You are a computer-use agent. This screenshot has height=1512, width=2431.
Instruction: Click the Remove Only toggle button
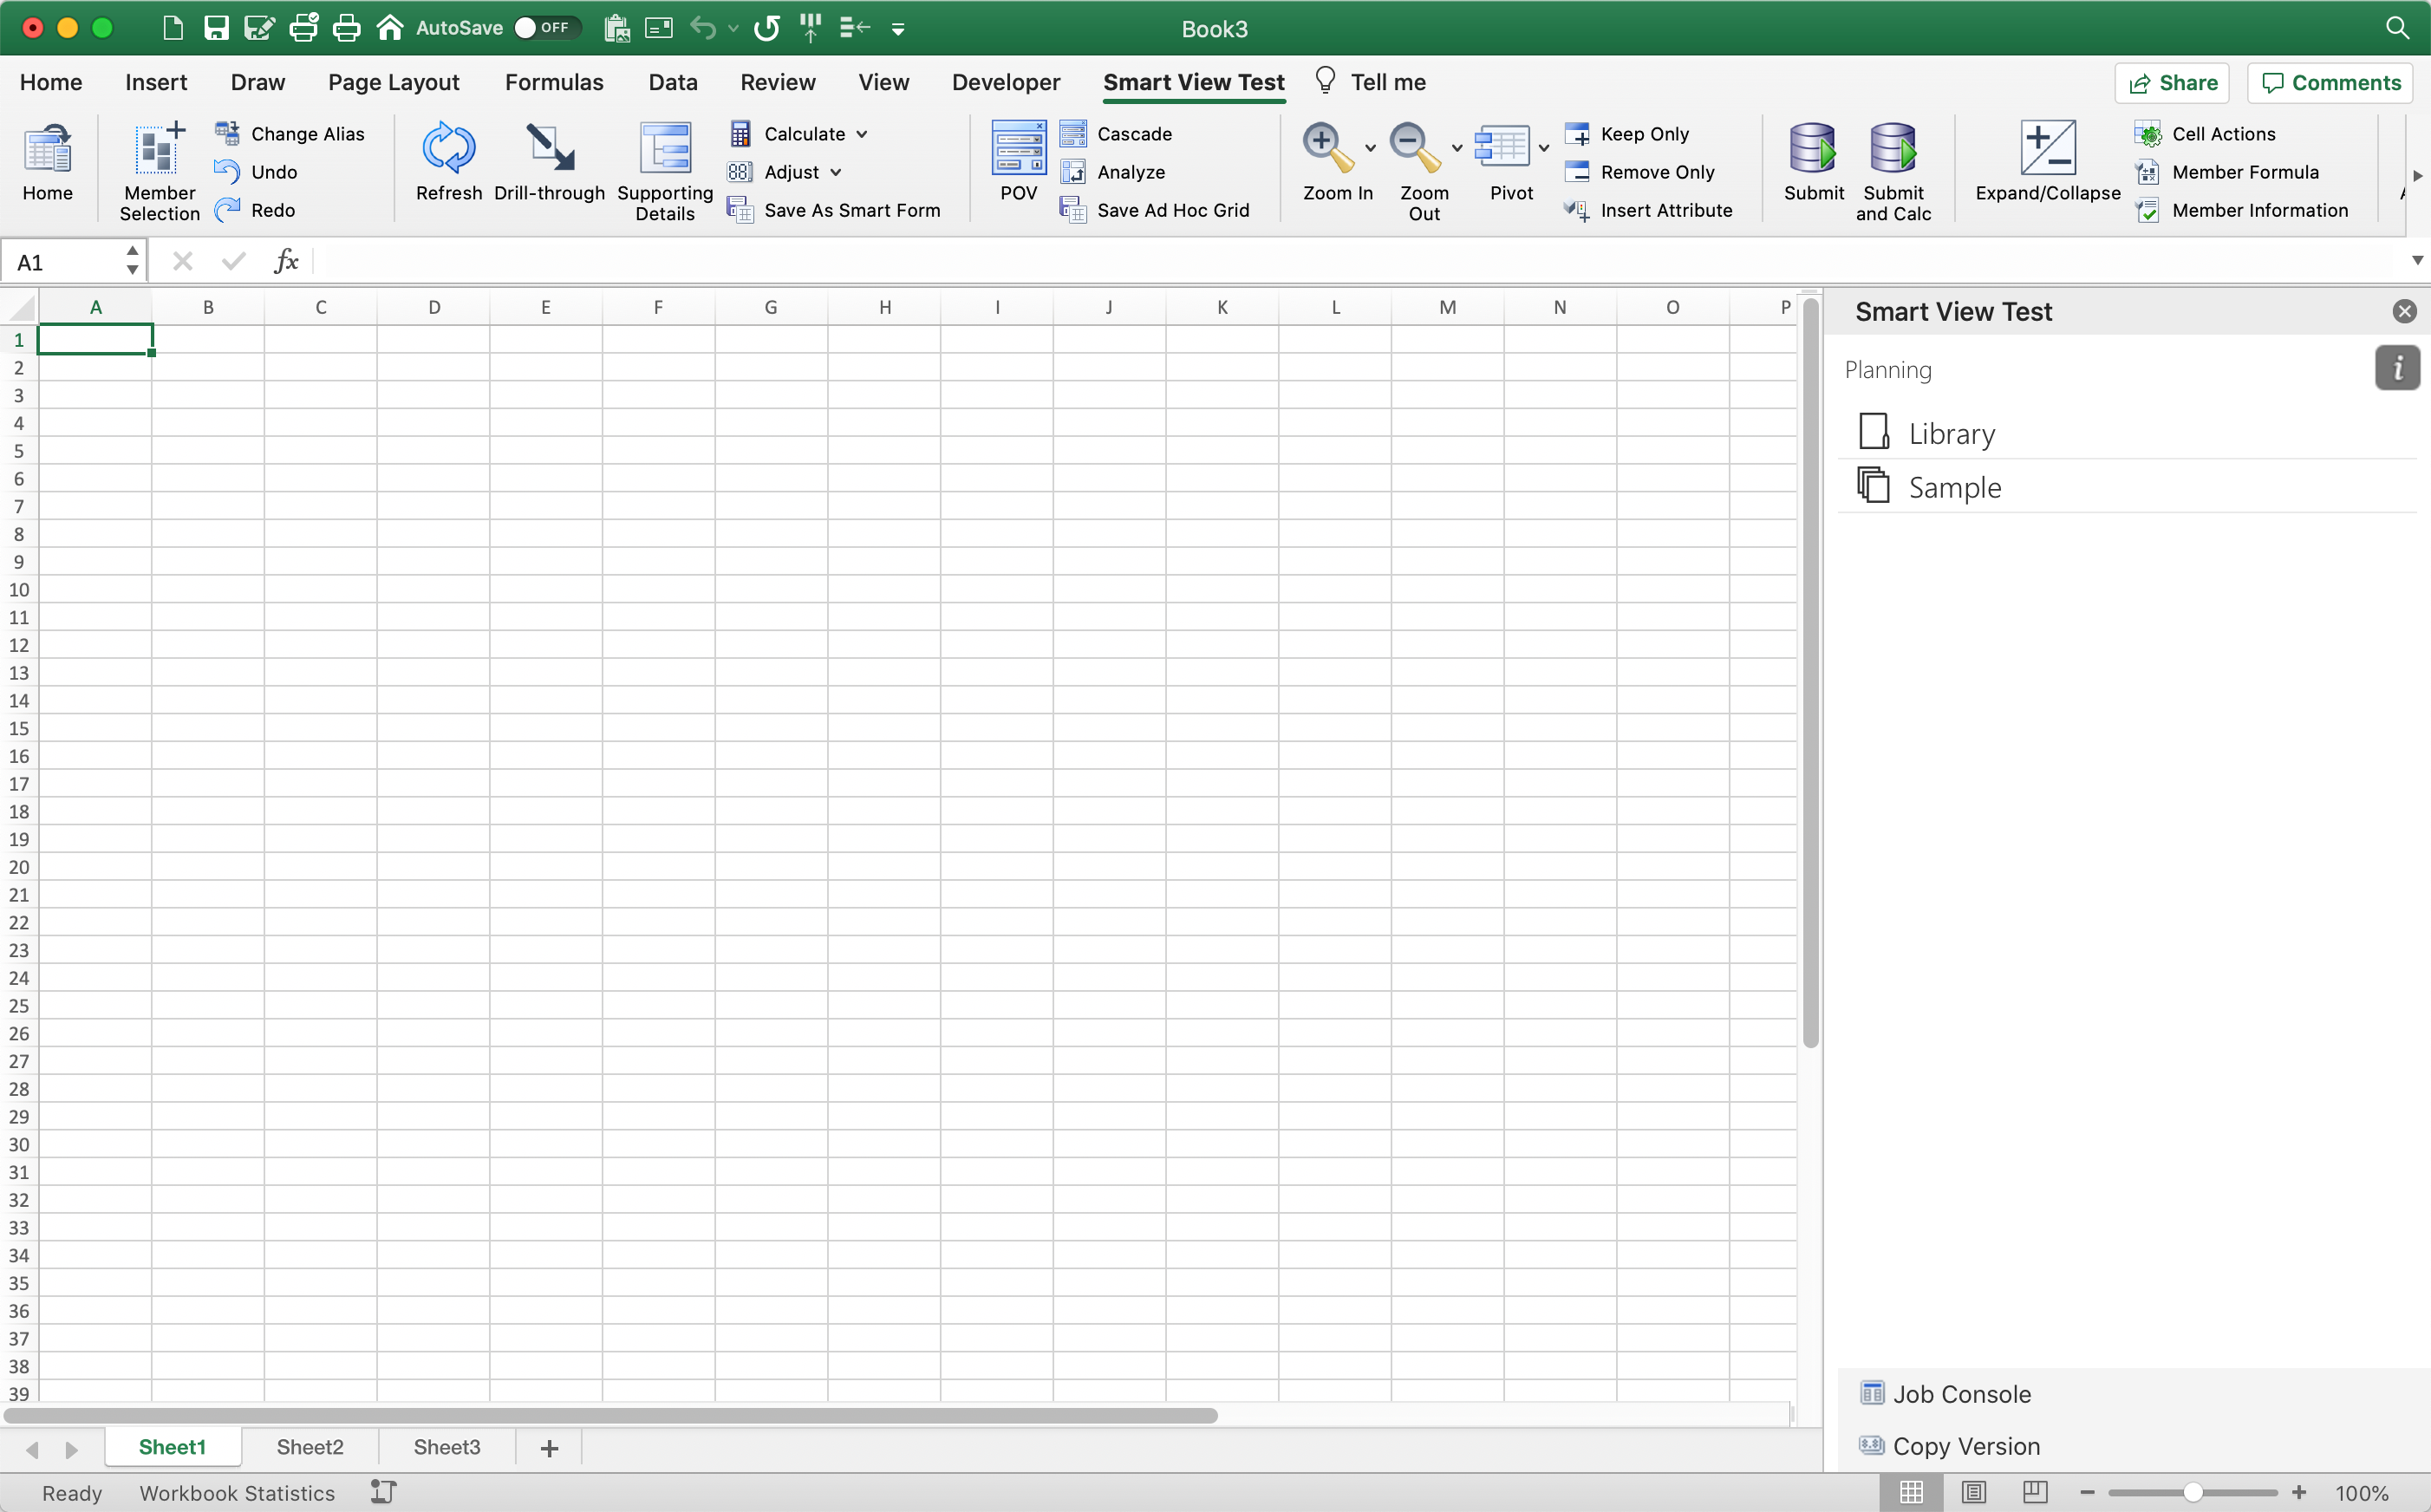[1639, 171]
